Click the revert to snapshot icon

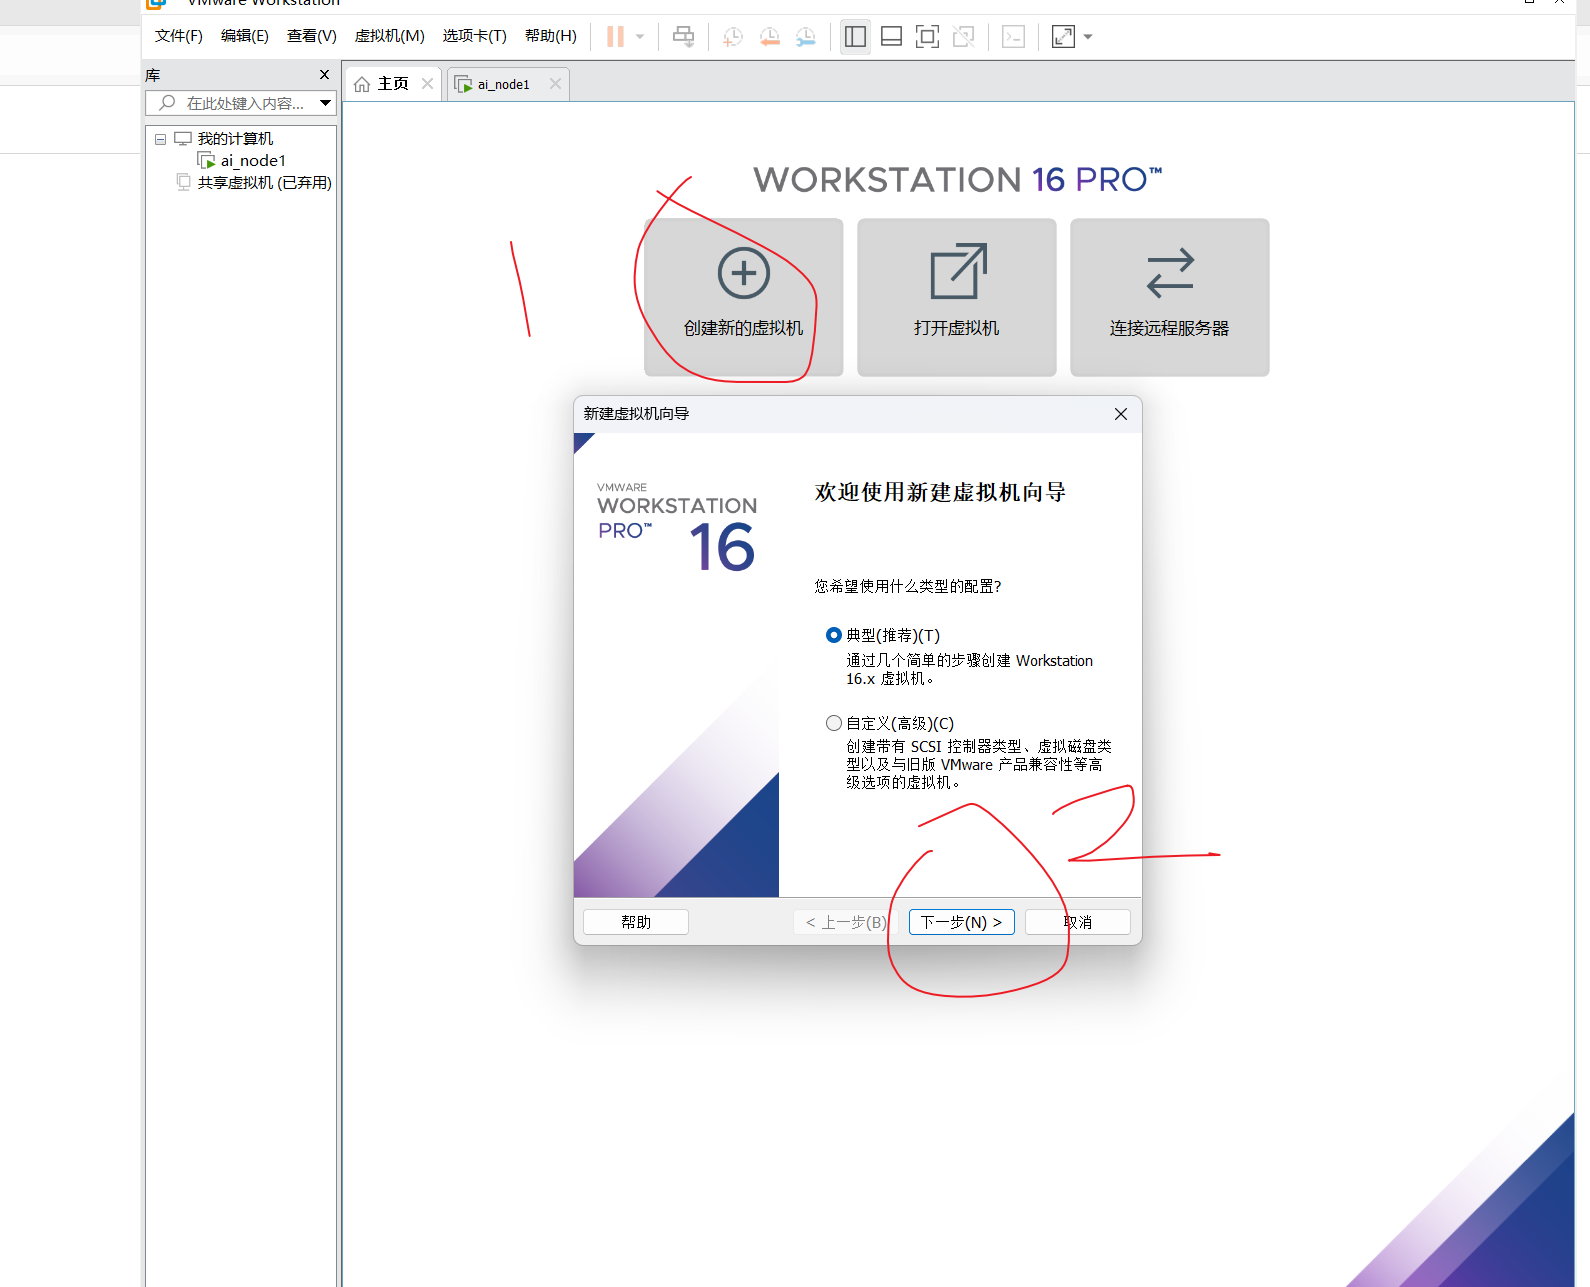pyautogui.click(x=769, y=37)
